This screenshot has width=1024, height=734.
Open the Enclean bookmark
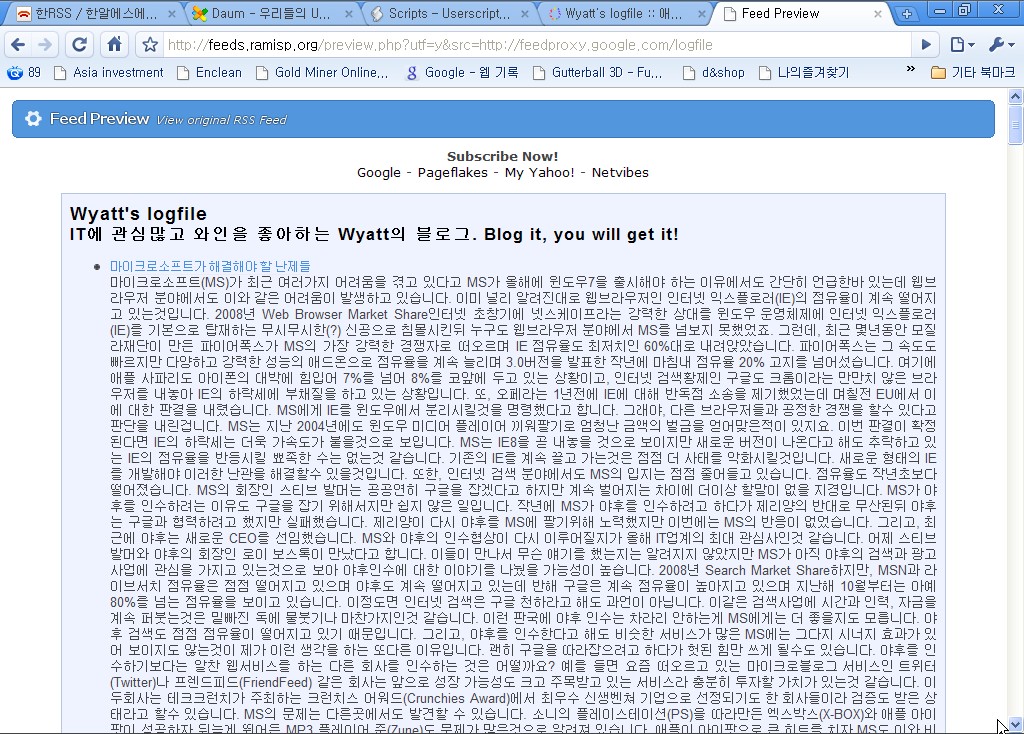click(x=209, y=72)
